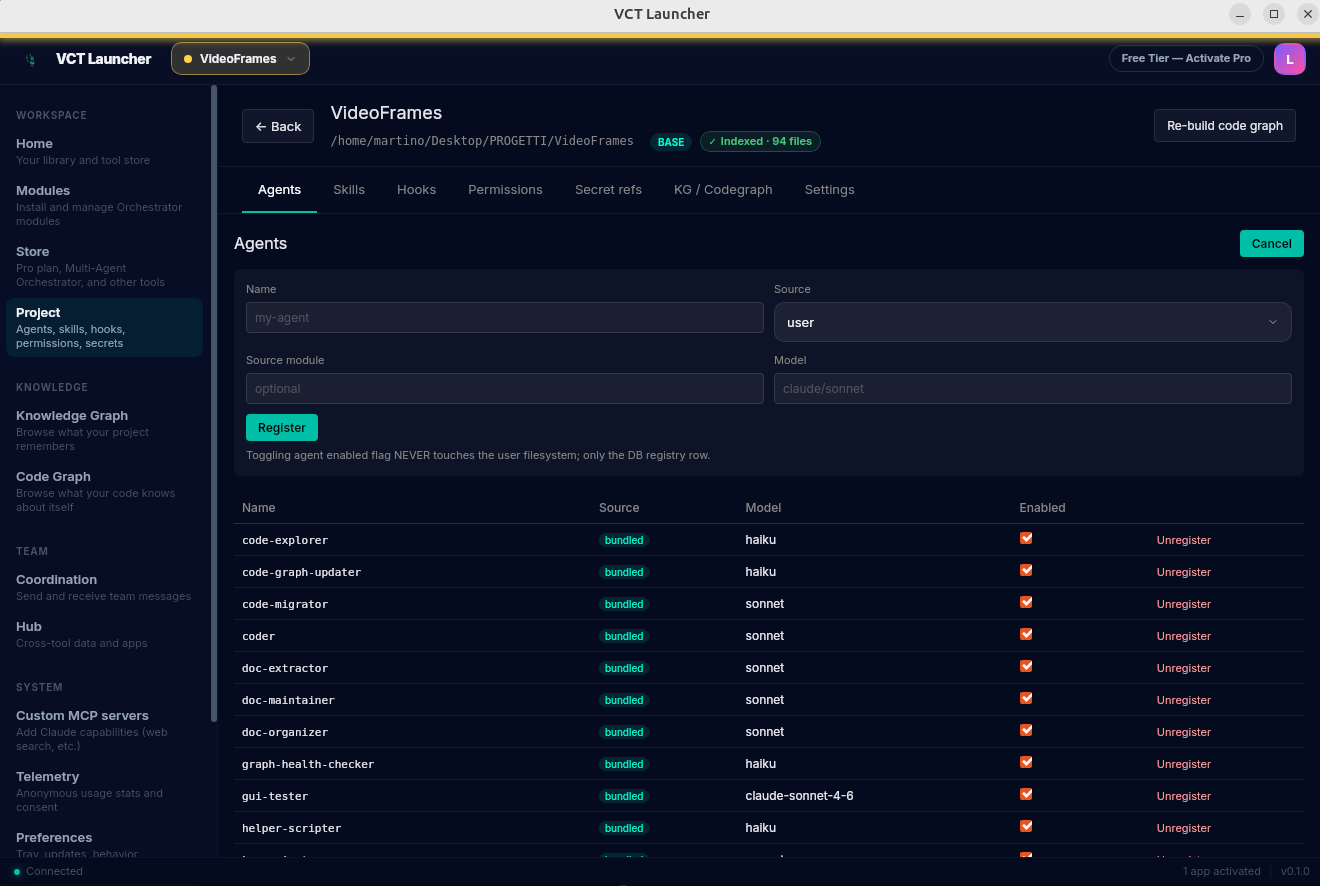The width and height of the screenshot is (1320, 886).
Task: Disable the code-migrator agent checkbox
Action: [x=1026, y=602]
